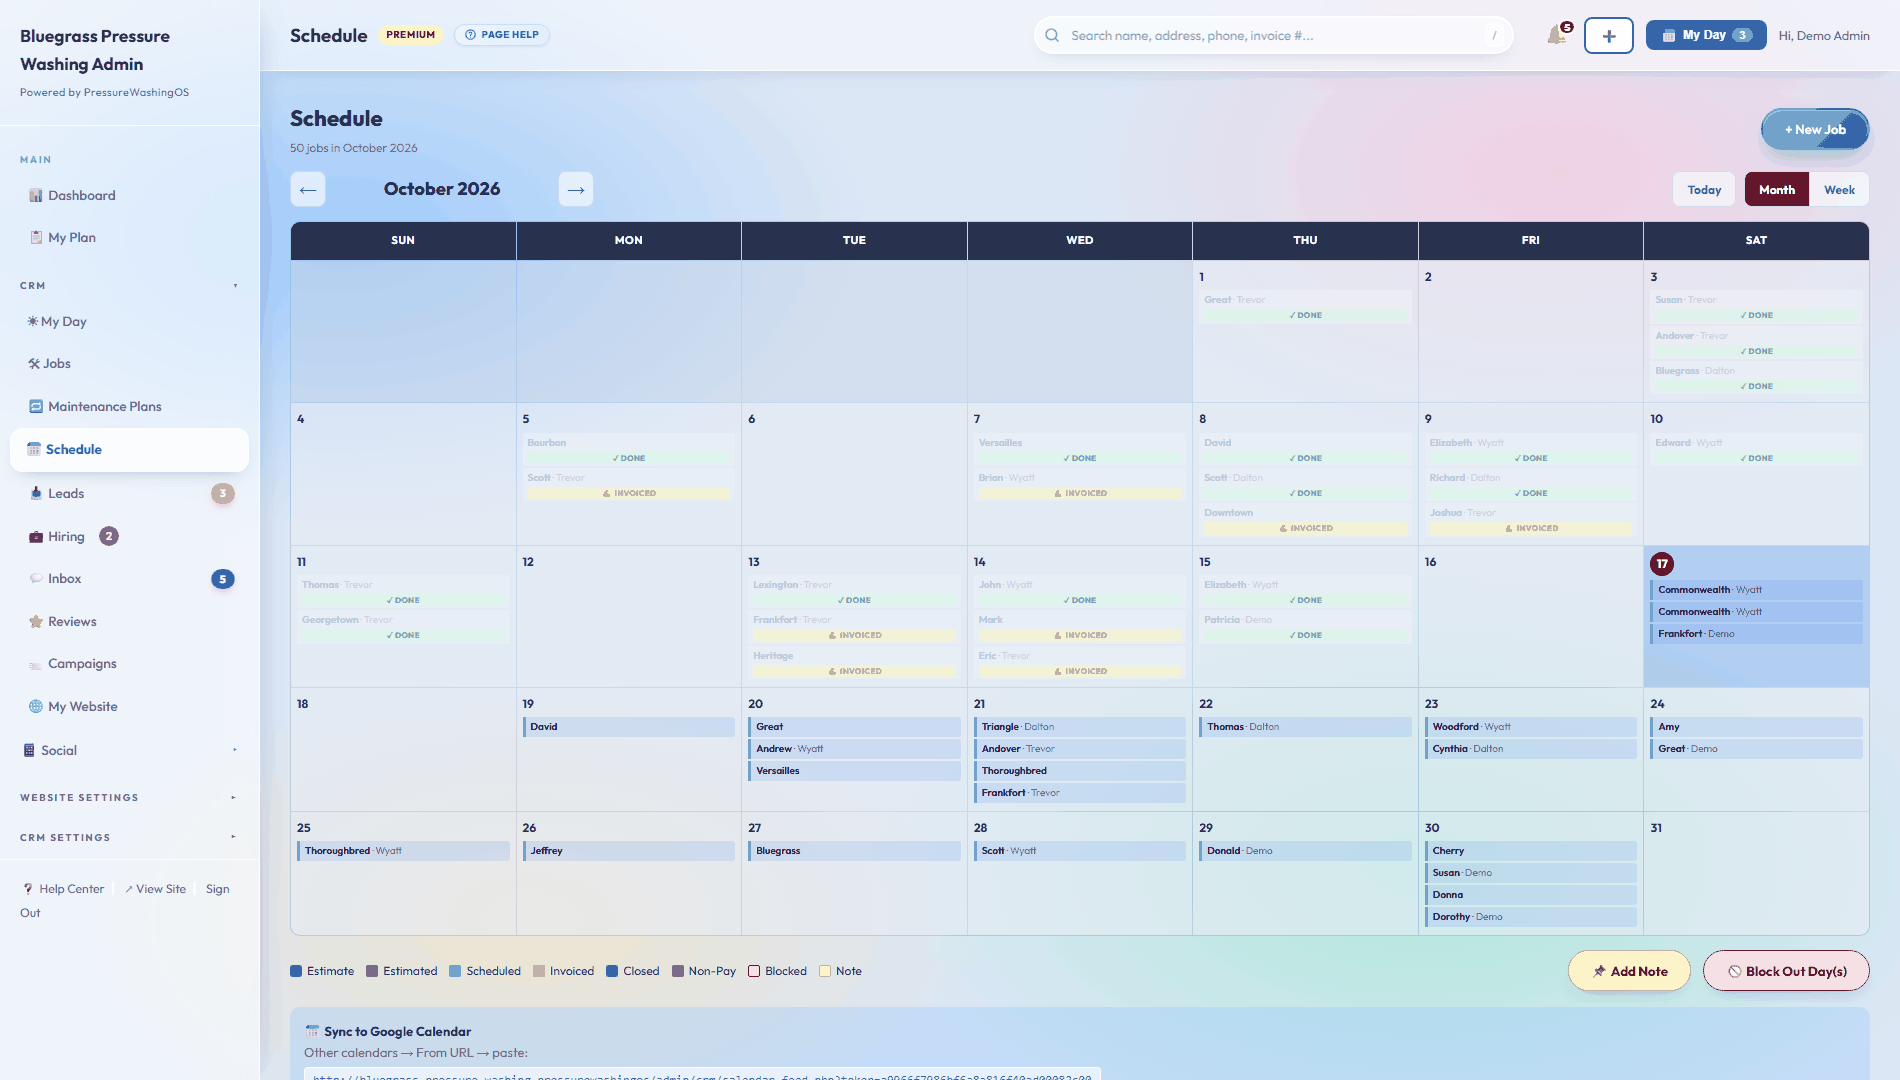Go to next month arrow
The width and height of the screenshot is (1900, 1080).
(576, 189)
